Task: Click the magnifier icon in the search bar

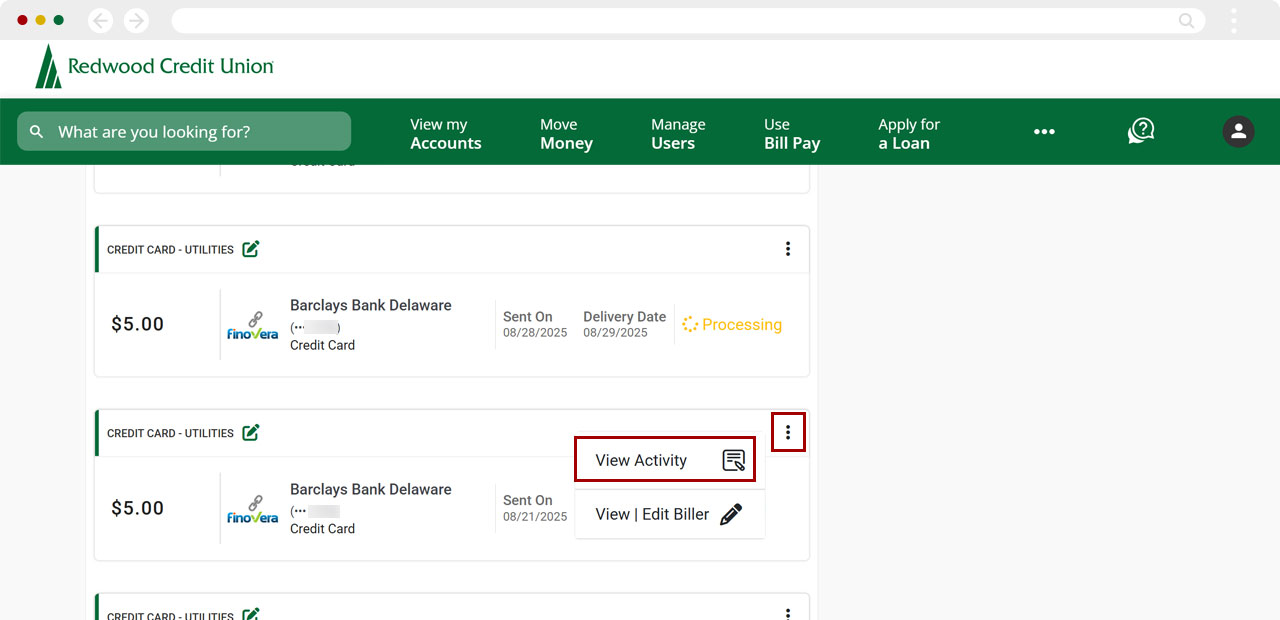Action: click(x=36, y=131)
